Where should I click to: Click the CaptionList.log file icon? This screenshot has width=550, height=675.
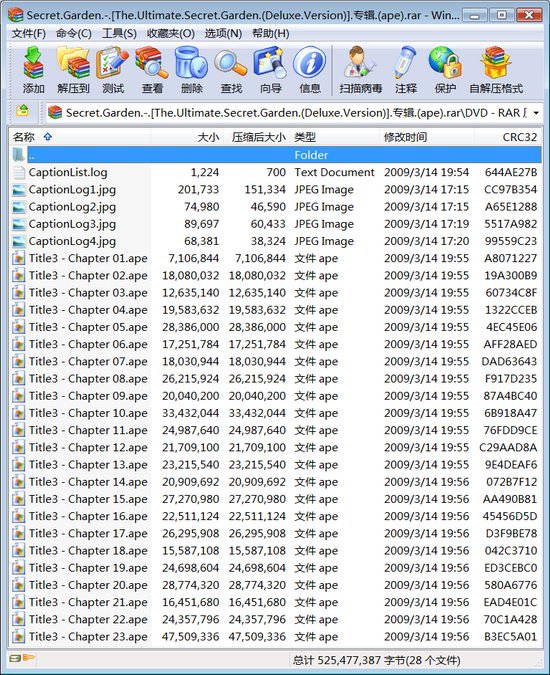point(19,172)
